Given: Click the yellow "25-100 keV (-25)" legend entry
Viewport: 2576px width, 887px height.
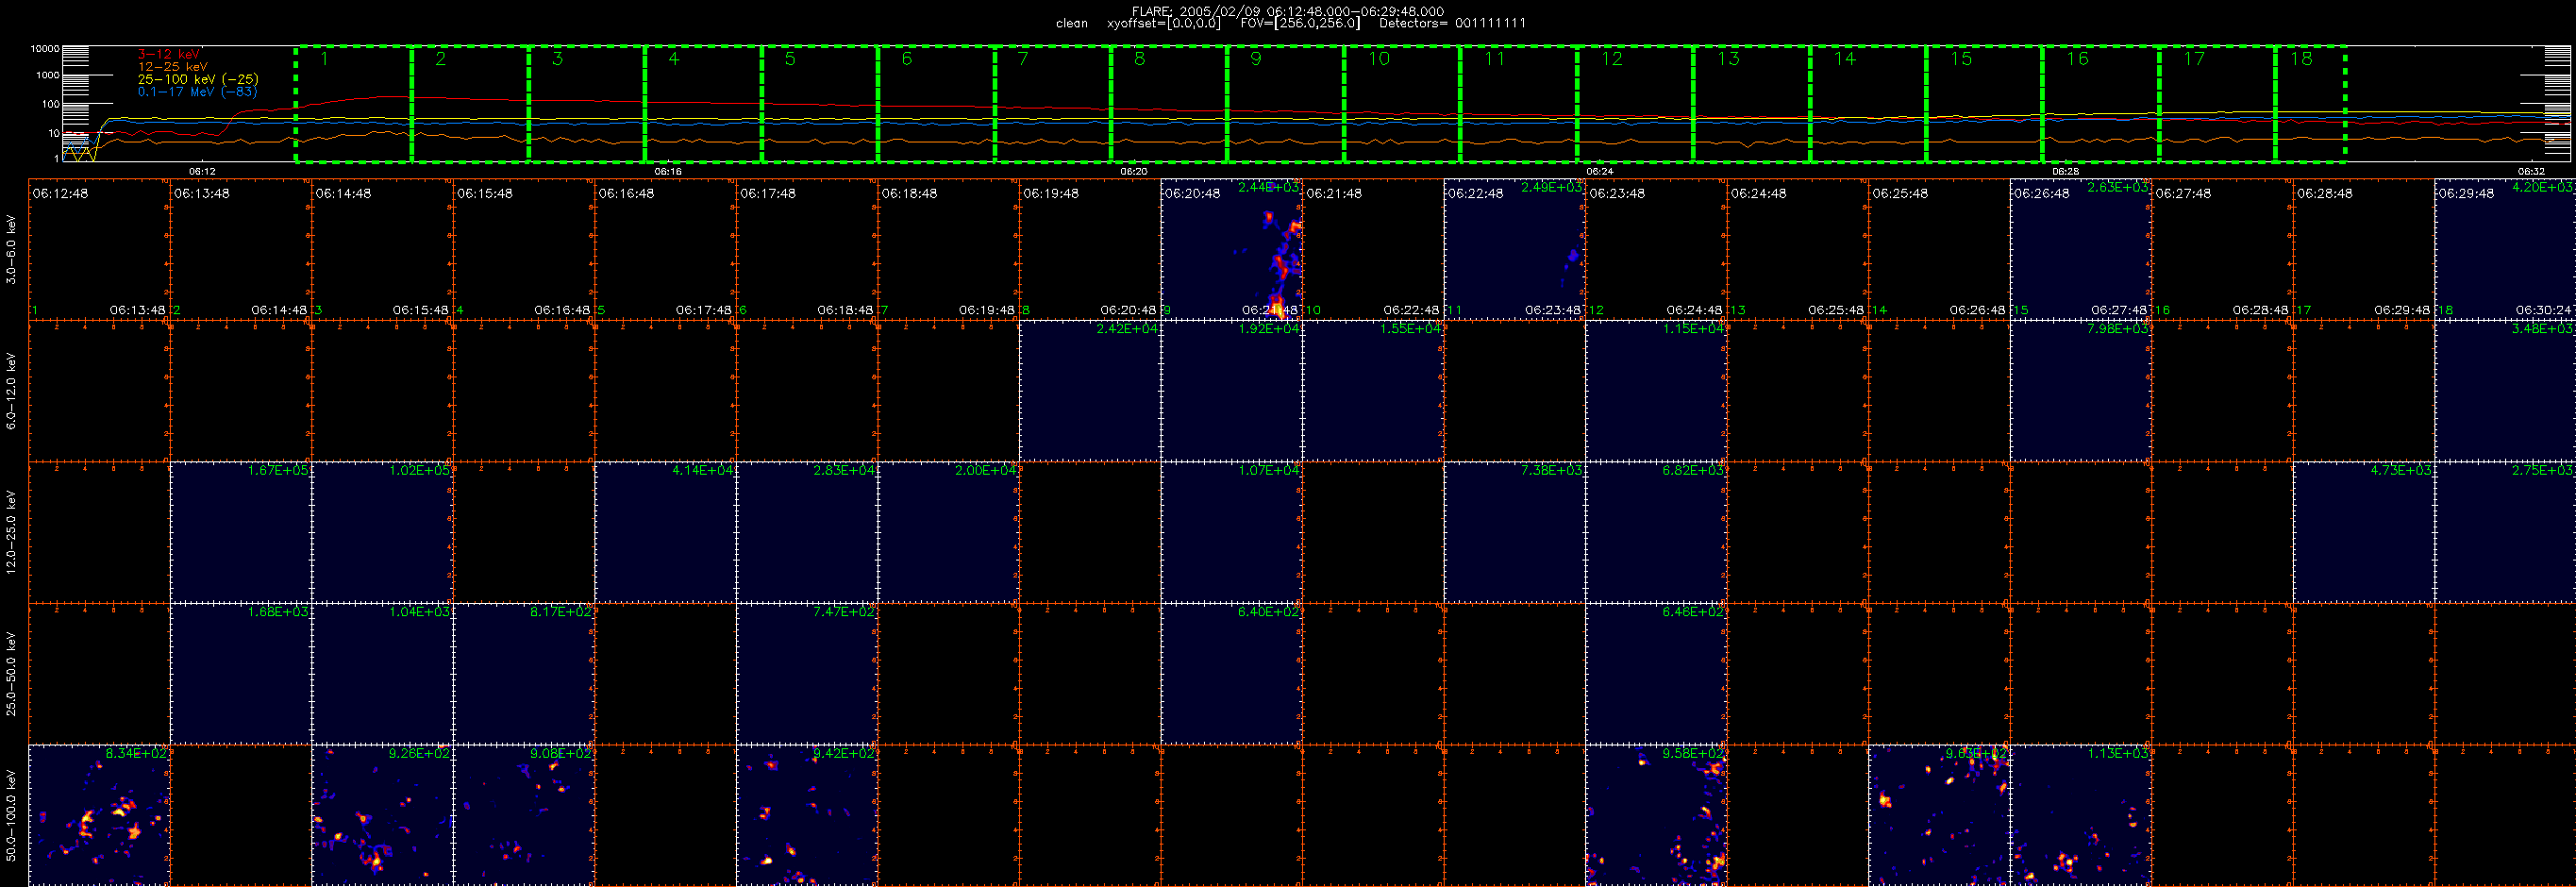Looking at the screenshot, I should coord(198,79).
